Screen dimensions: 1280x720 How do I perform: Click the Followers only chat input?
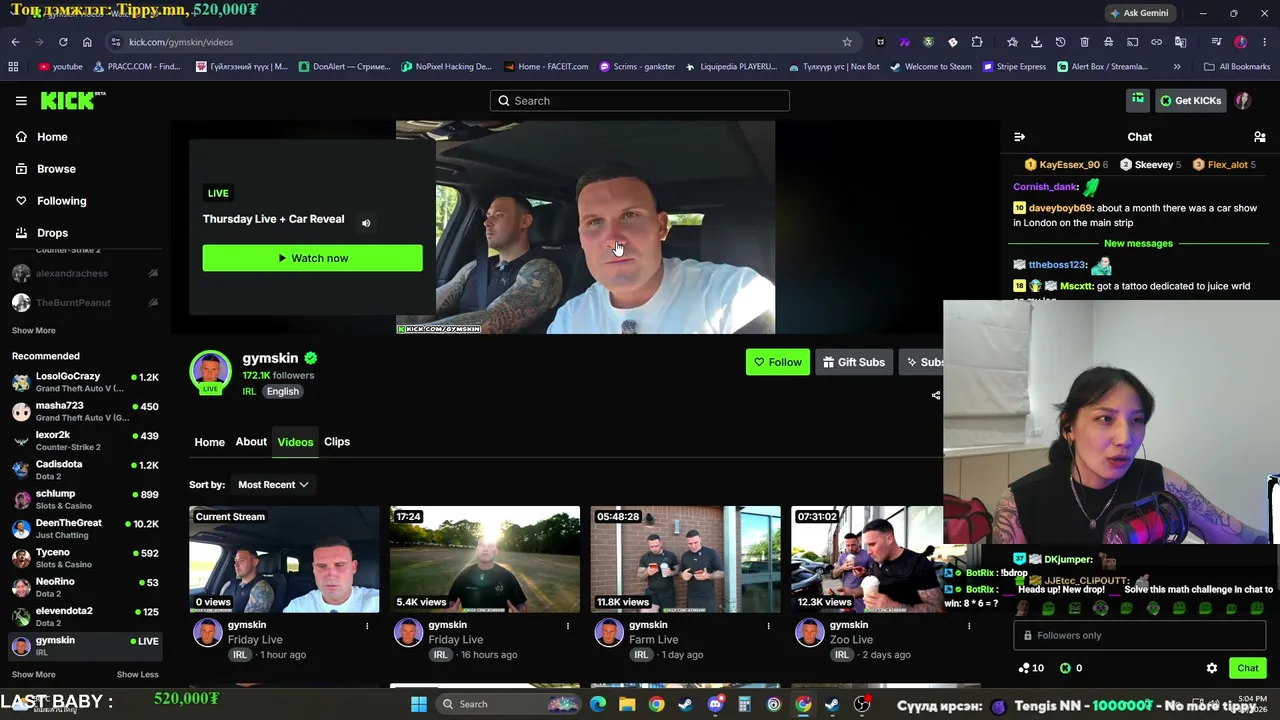1139,635
